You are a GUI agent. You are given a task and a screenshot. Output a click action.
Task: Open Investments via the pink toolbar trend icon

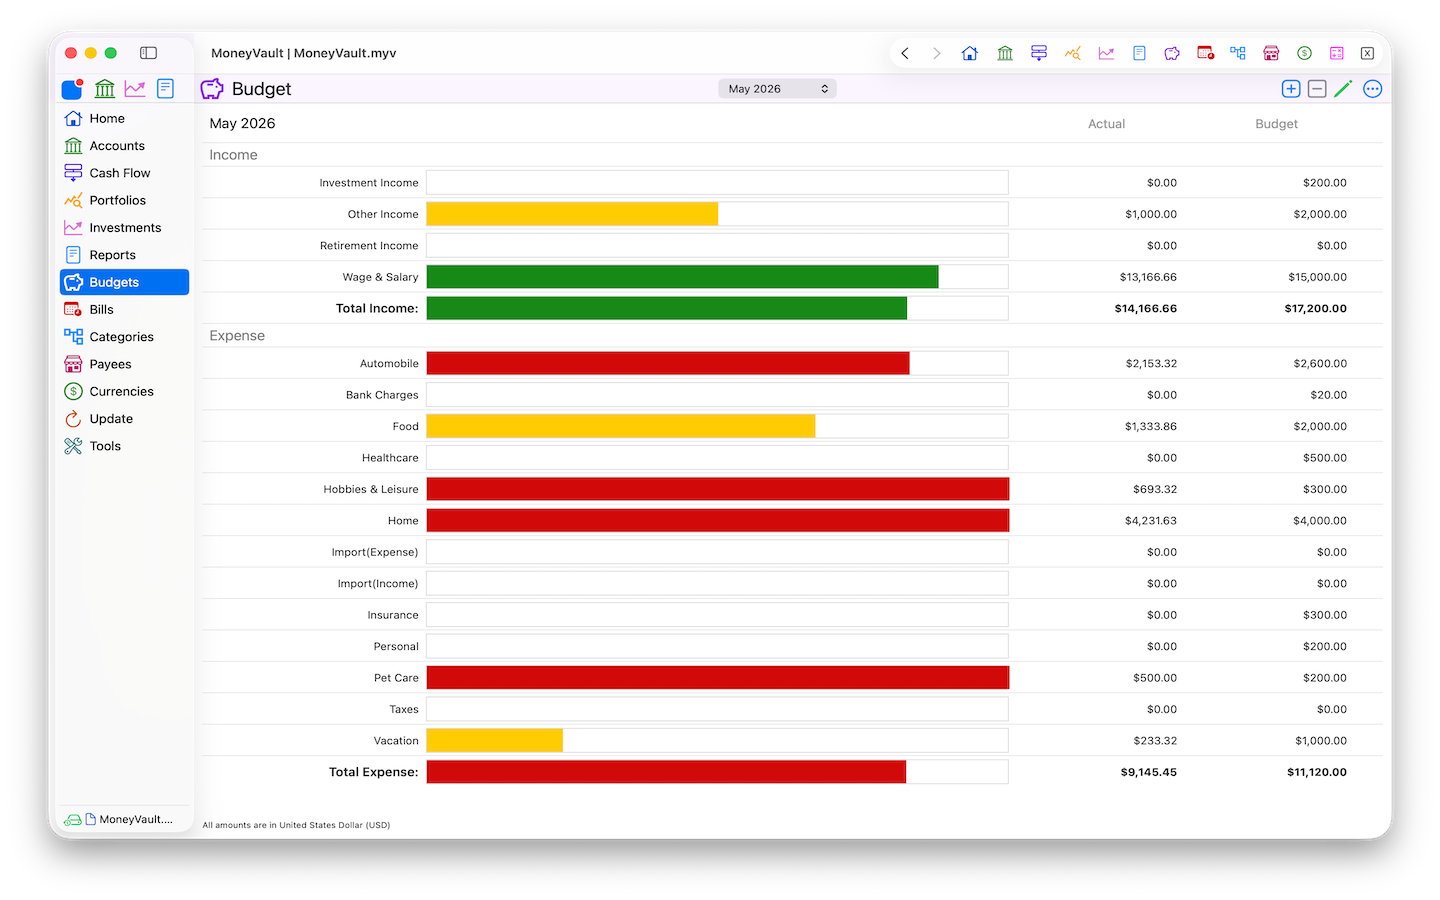point(1106,53)
